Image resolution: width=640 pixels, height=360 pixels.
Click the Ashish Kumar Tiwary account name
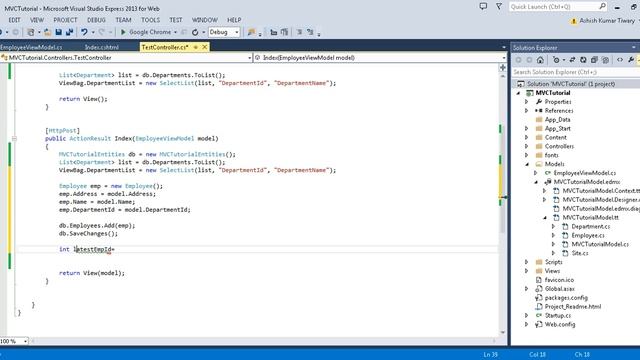[607, 20]
